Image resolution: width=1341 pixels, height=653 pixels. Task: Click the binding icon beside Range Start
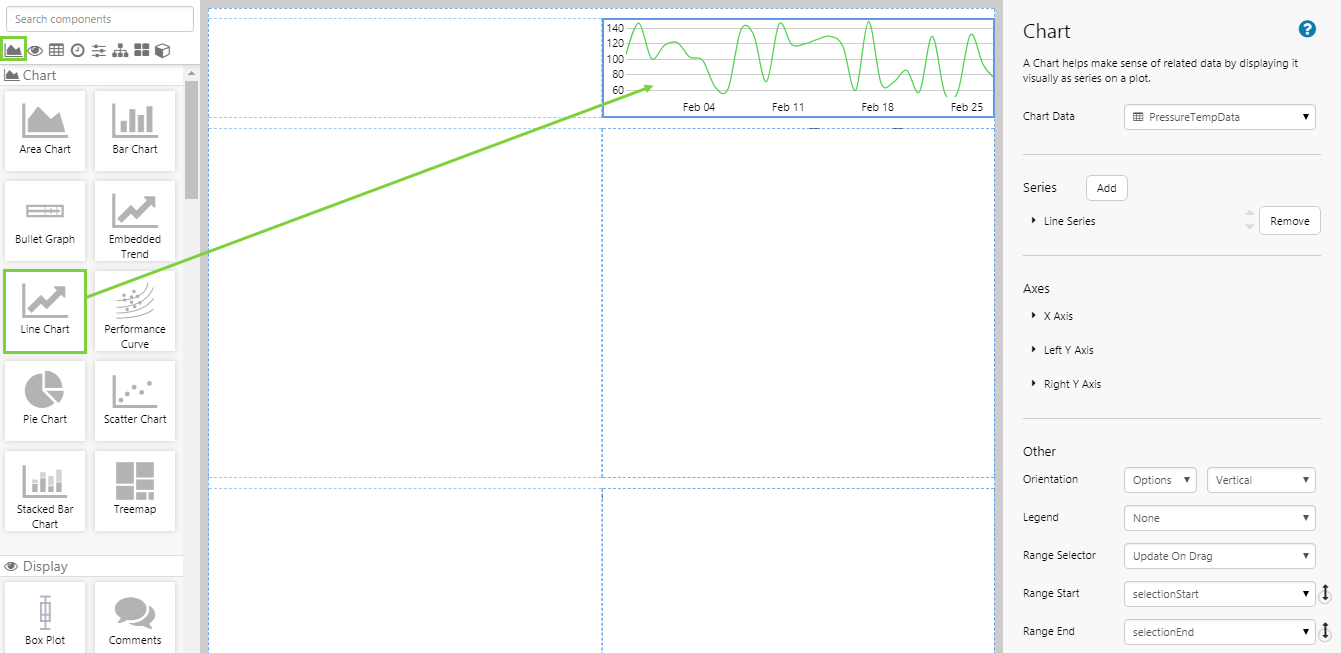pyautogui.click(x=1325, y=594)
